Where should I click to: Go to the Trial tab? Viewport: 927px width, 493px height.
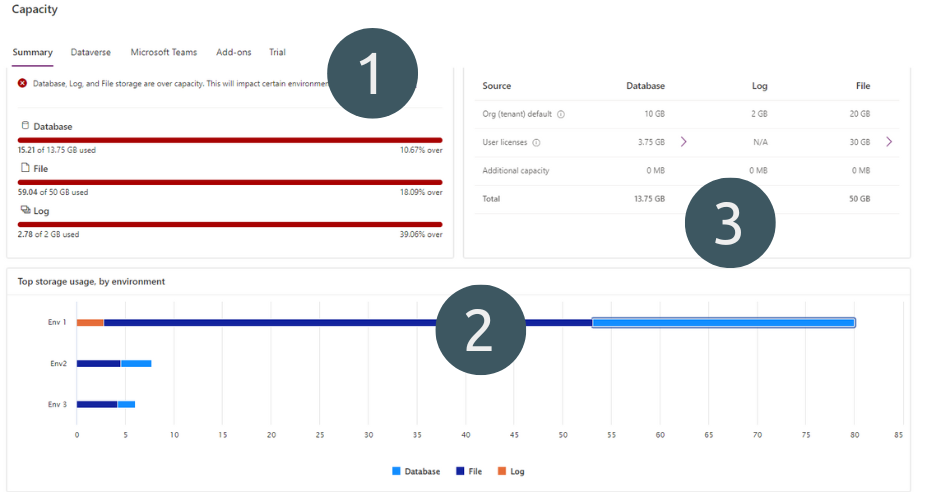click(277, 52)
